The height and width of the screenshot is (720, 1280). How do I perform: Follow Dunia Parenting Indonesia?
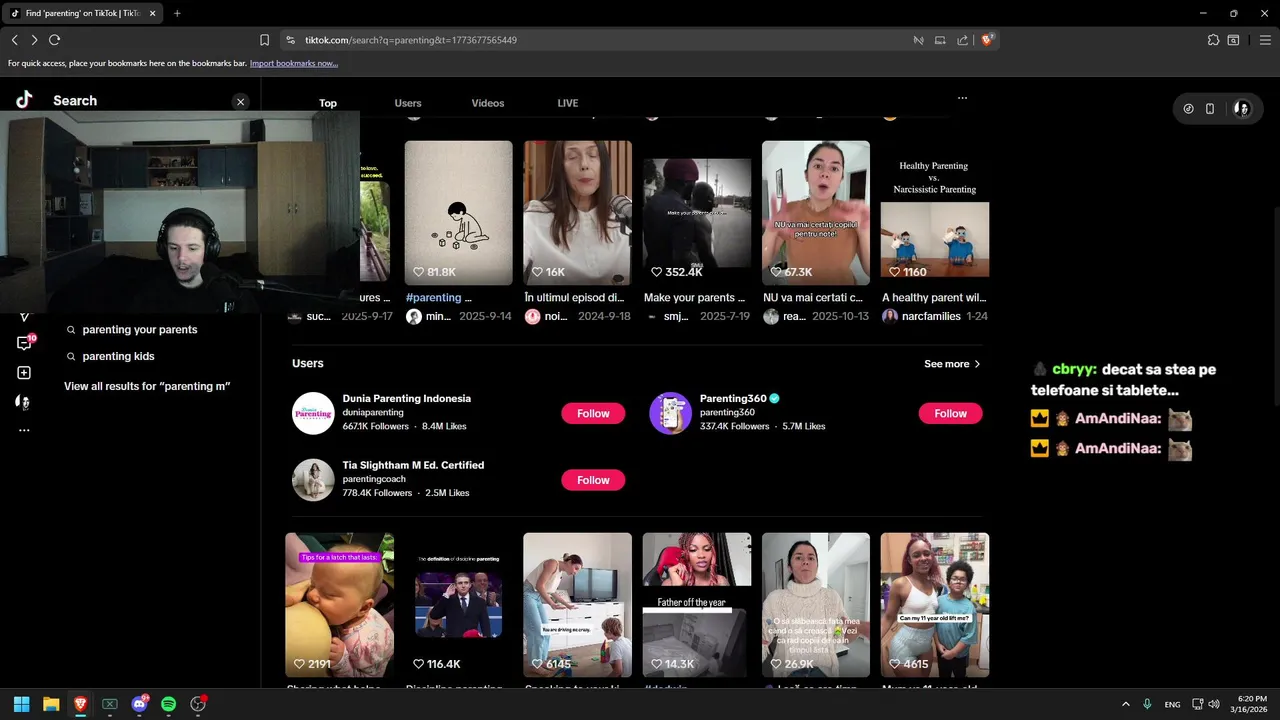point(593,413)
